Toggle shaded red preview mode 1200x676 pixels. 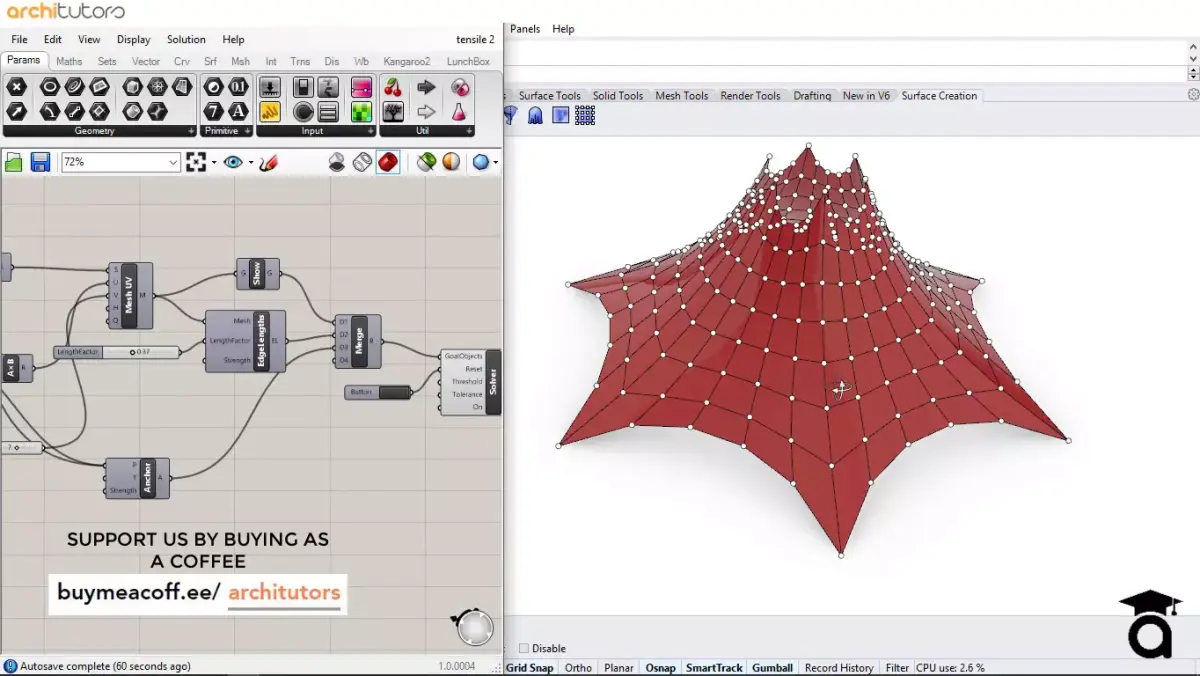pos(388,162)
